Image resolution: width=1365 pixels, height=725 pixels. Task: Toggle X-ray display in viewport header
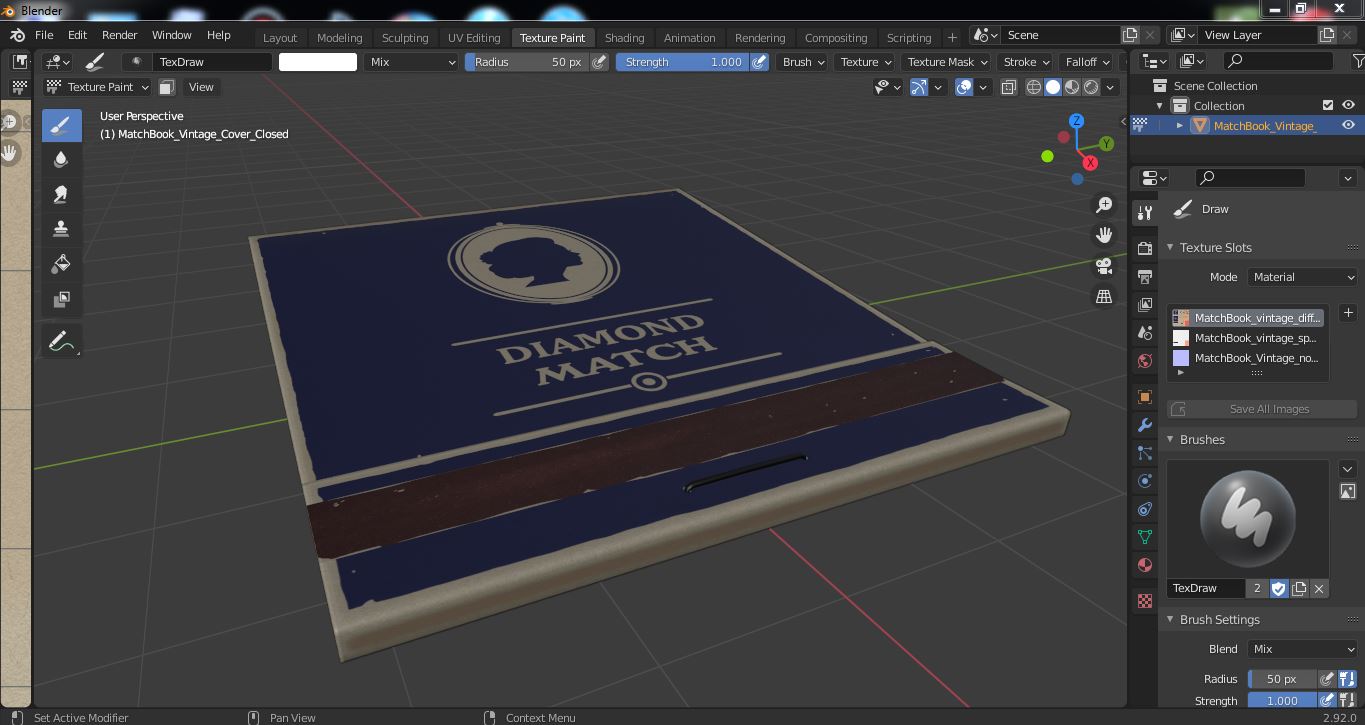tap(1009, 87)
